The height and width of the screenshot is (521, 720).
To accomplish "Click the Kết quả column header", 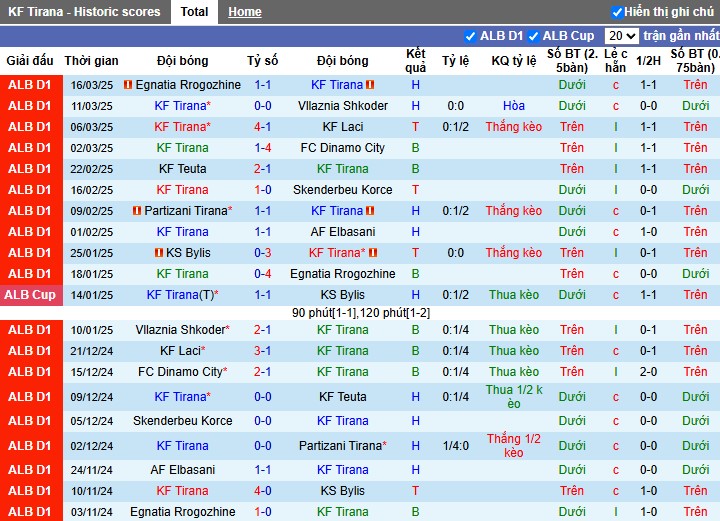I will pyautogui.click(x=416, y=61).
